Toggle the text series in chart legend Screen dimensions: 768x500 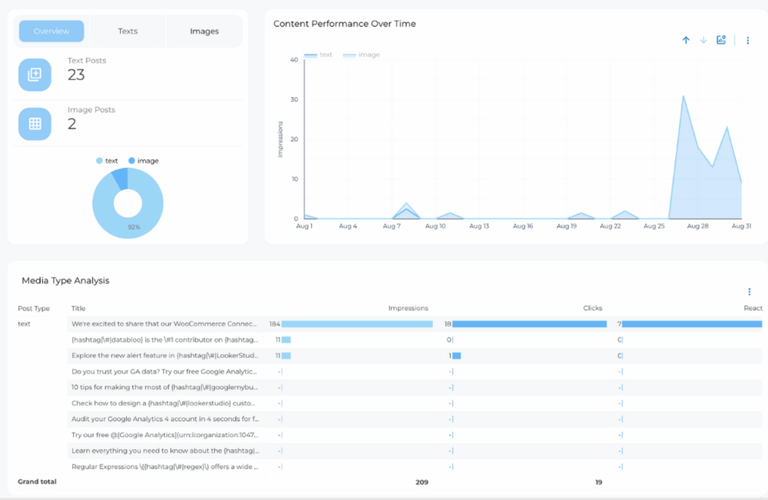(318, 55)
